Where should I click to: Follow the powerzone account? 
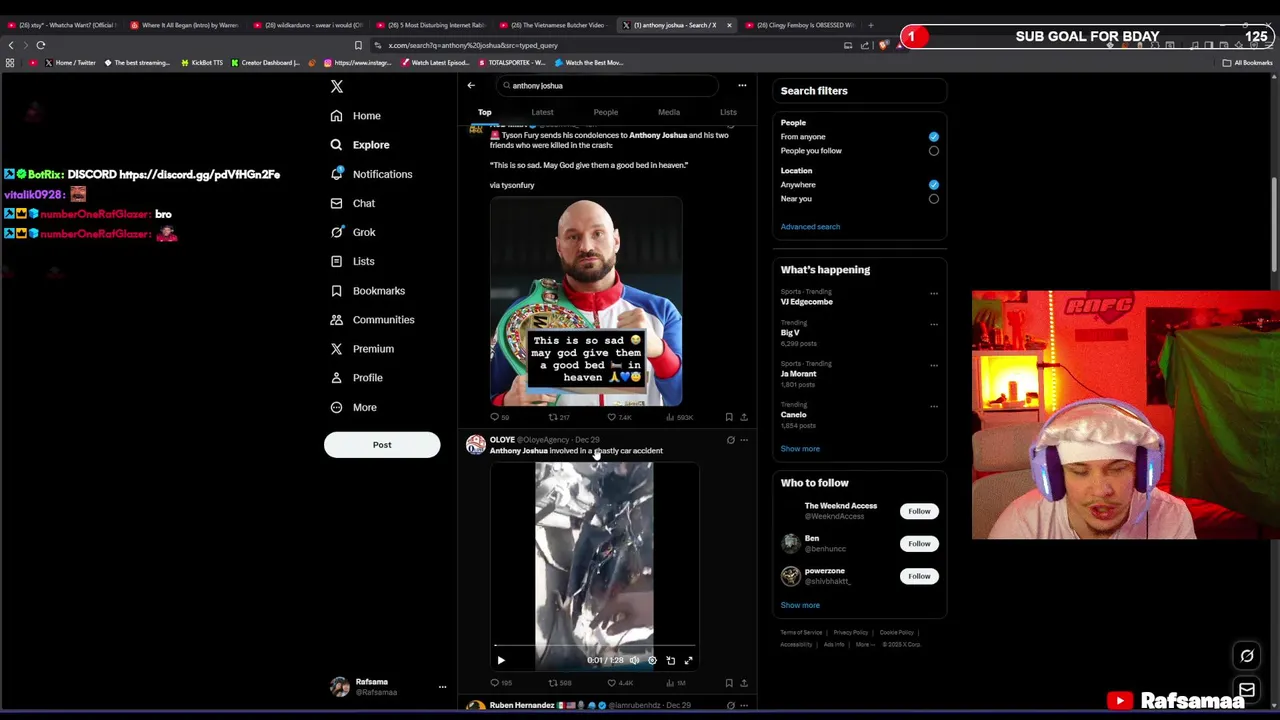coord(919,576)
